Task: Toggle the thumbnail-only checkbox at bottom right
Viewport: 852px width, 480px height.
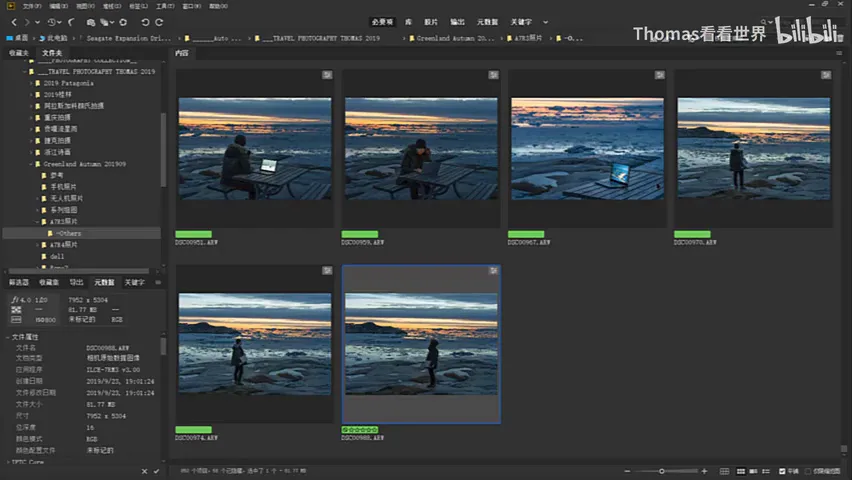Action: (x=808, y=471)
